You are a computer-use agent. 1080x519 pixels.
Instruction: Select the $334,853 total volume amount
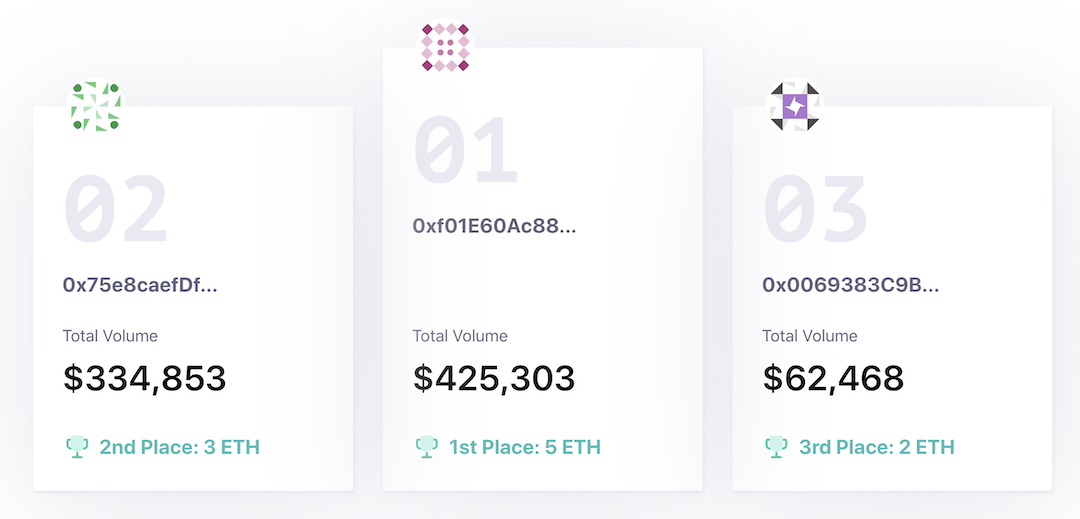[x=144, y=378]
